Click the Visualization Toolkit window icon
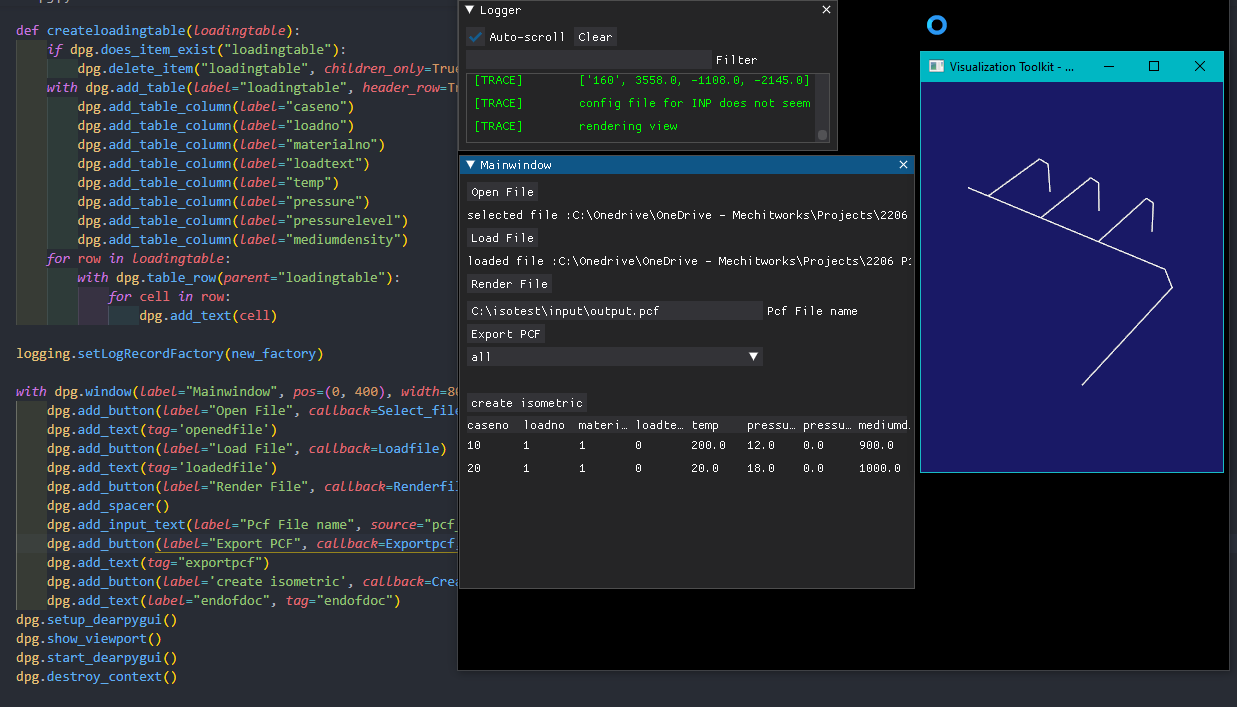The width and height of the screenshot is (1237, 707). point(936,66)
